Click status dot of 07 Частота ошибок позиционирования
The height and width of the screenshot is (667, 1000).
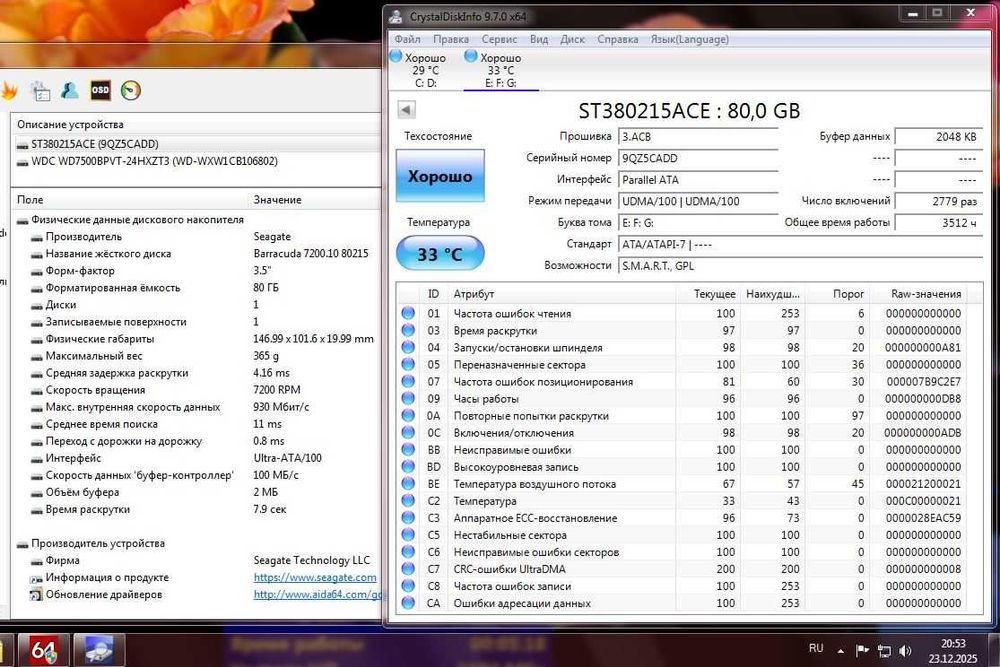pyautogui.click(x=408, y=381)
